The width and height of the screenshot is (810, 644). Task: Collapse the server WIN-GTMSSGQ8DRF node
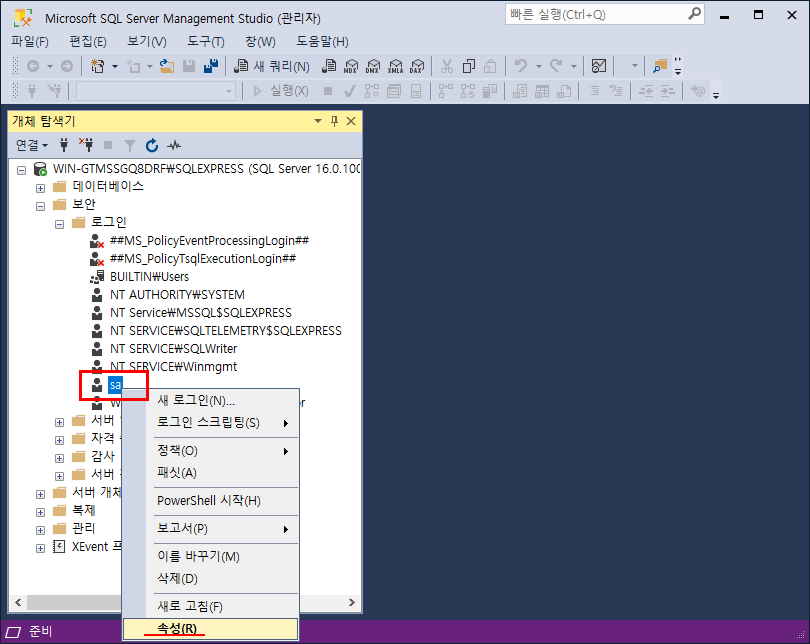click(x=21, y=170)
